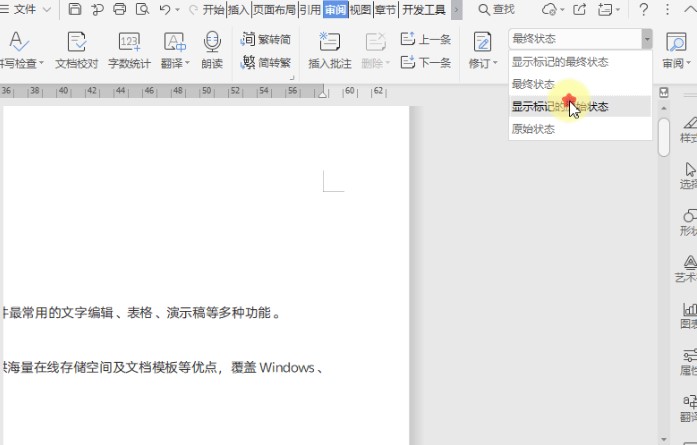Viewport: 697px width, 445px height.
Task: Choose 最终状态 from the dropdown list
Action: 580,84
